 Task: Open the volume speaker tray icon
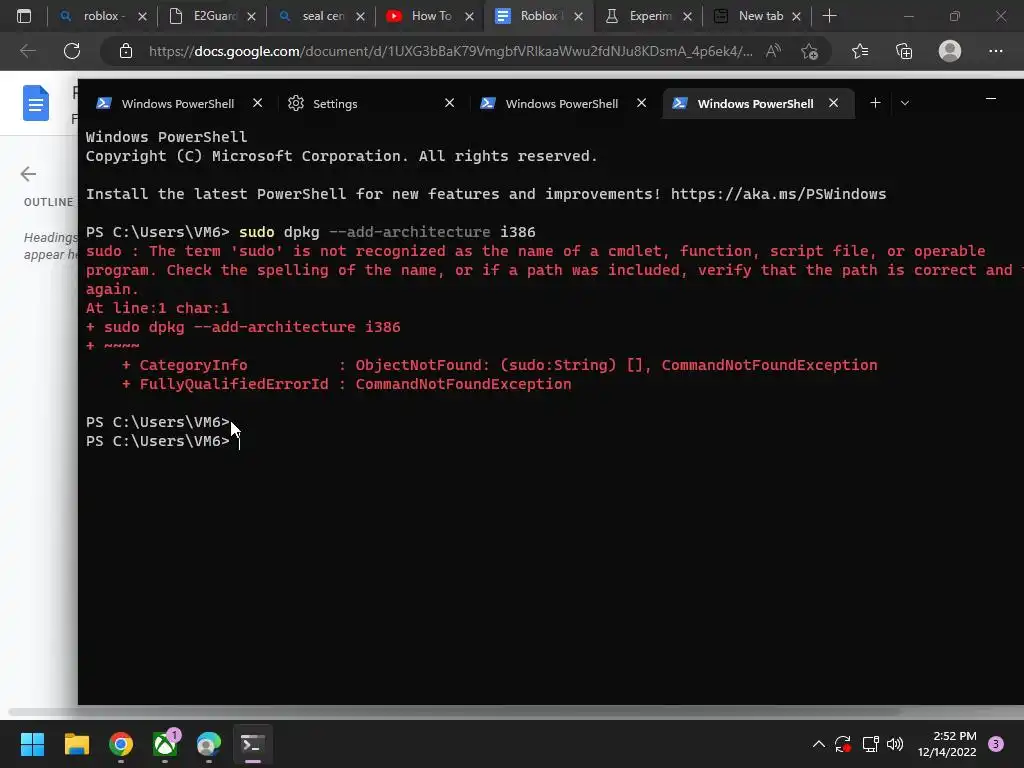click(x=895, y=744)
